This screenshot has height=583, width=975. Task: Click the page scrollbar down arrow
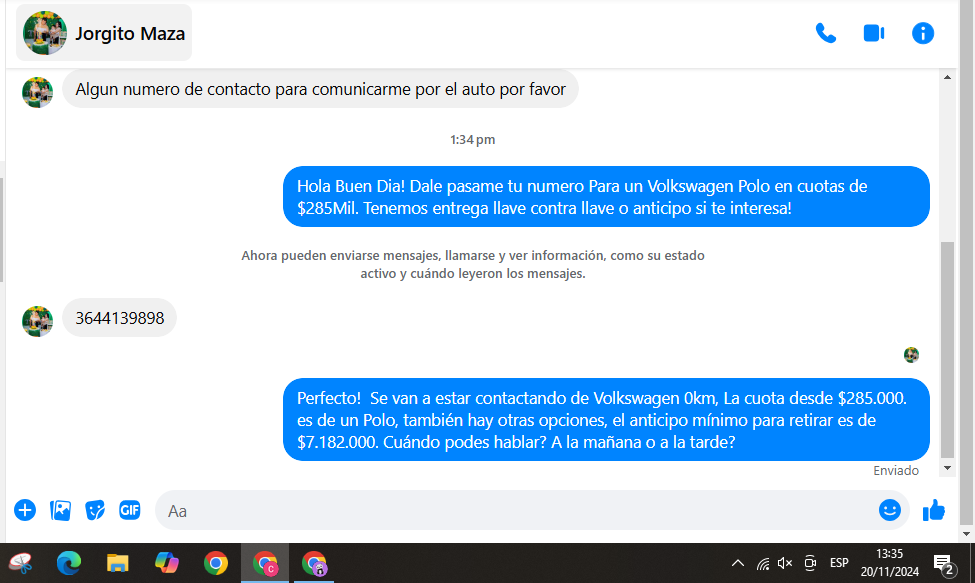coord(966,534)
